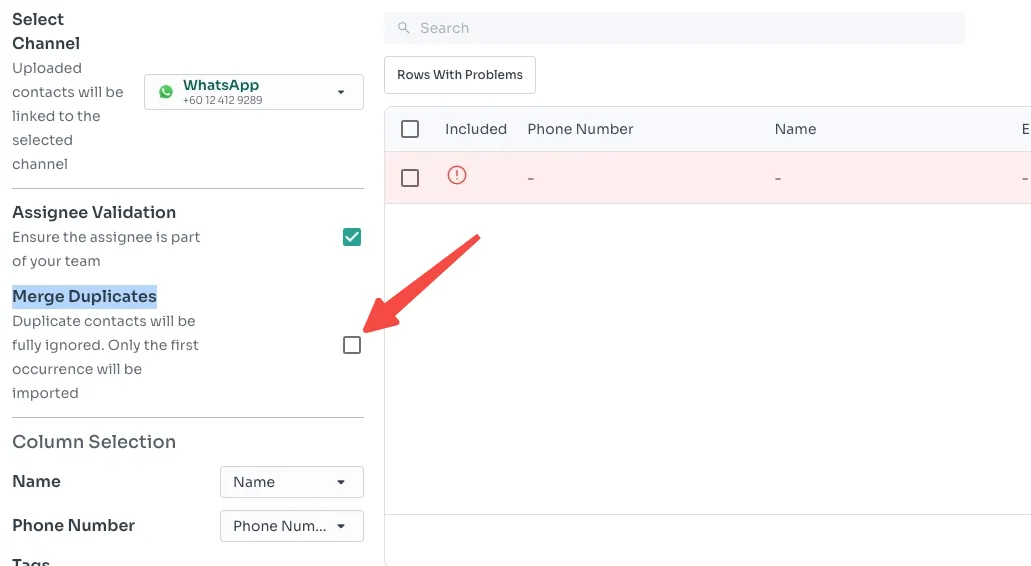Select the Phone Number cell in the red row

pos(531,178)
